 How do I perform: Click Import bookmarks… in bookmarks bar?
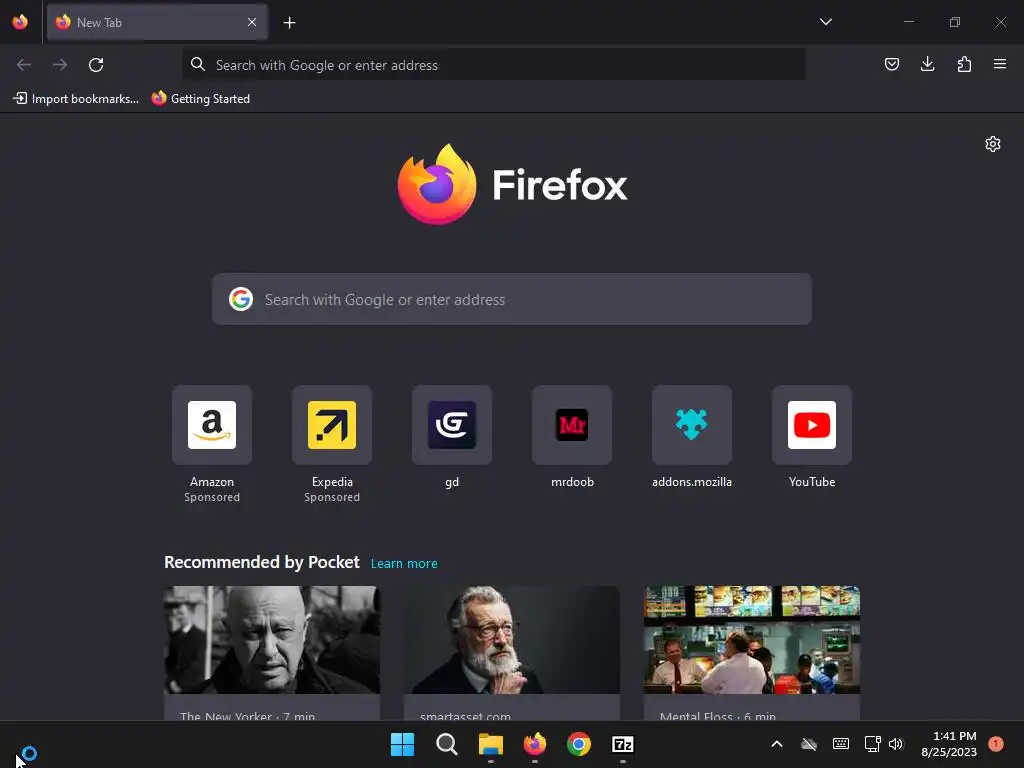tap(76, 99)
